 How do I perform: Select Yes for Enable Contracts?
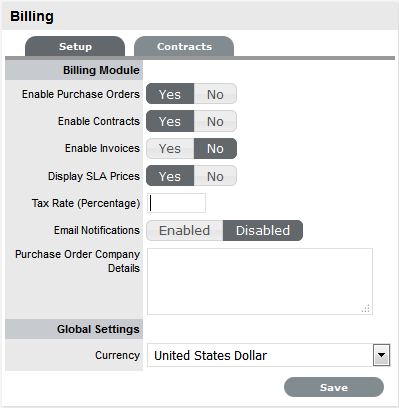[170, 121]
